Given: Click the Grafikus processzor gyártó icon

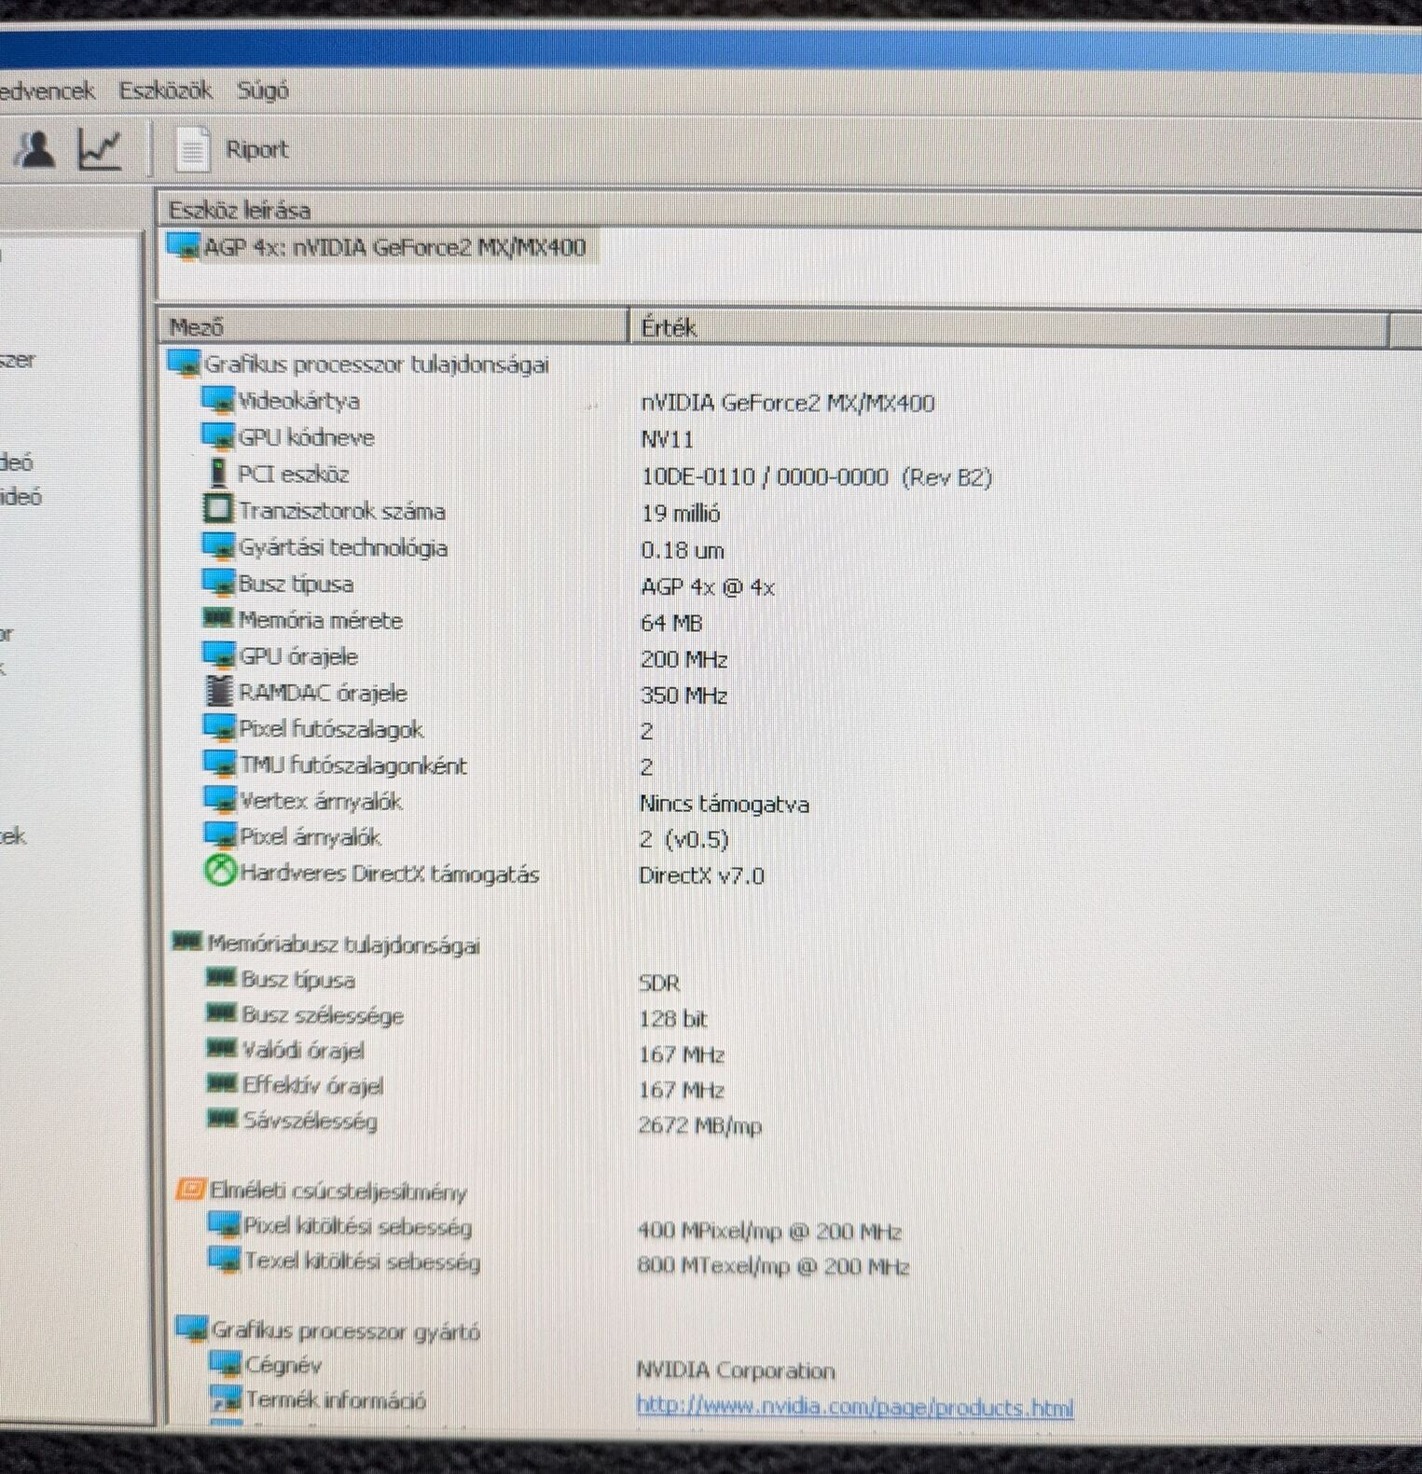Looking at the screenshot, I should pyautogui.click(x=192, y=1330).
